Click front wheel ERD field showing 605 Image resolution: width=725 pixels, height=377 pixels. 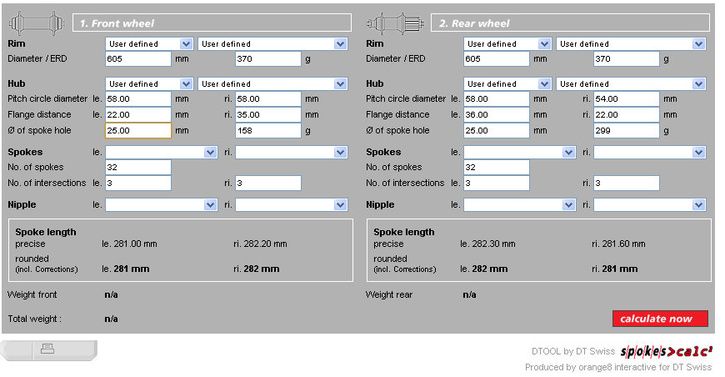(138, 59)
